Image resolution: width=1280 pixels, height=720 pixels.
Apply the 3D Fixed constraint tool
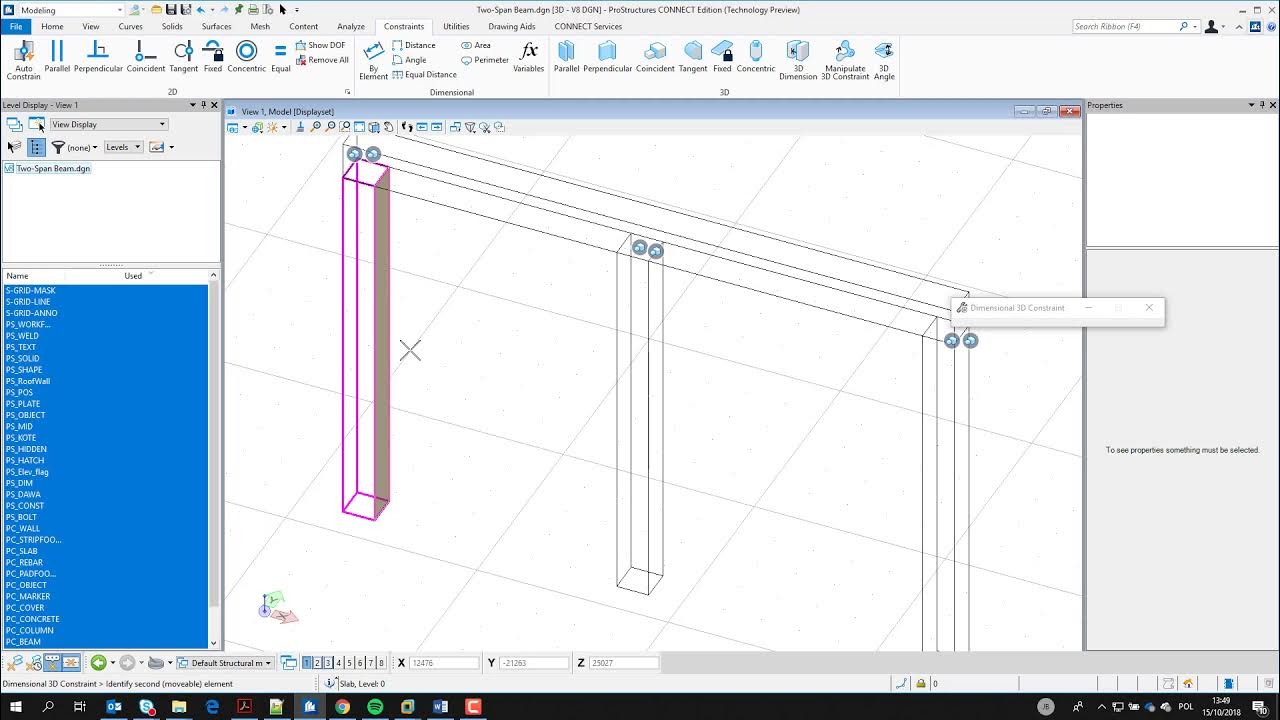(722, 58)
